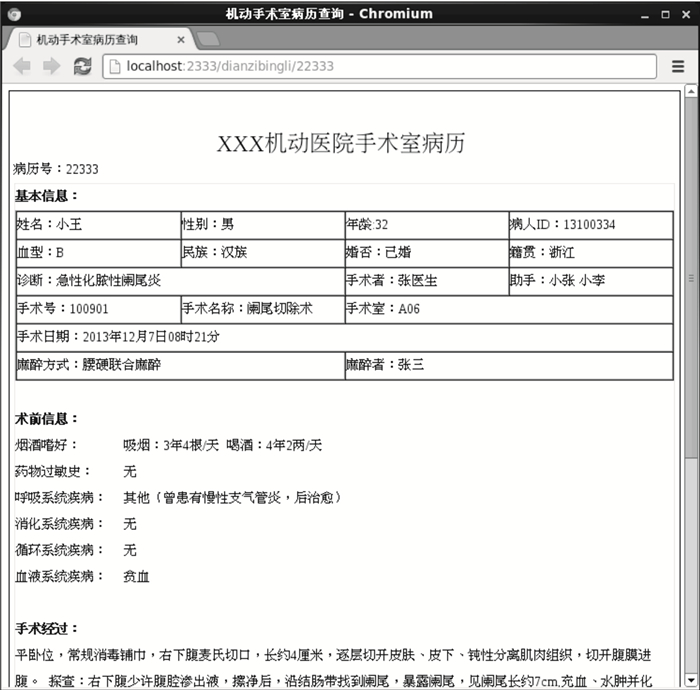Click the Chromium logo in title bar

[x=14, y=14]
